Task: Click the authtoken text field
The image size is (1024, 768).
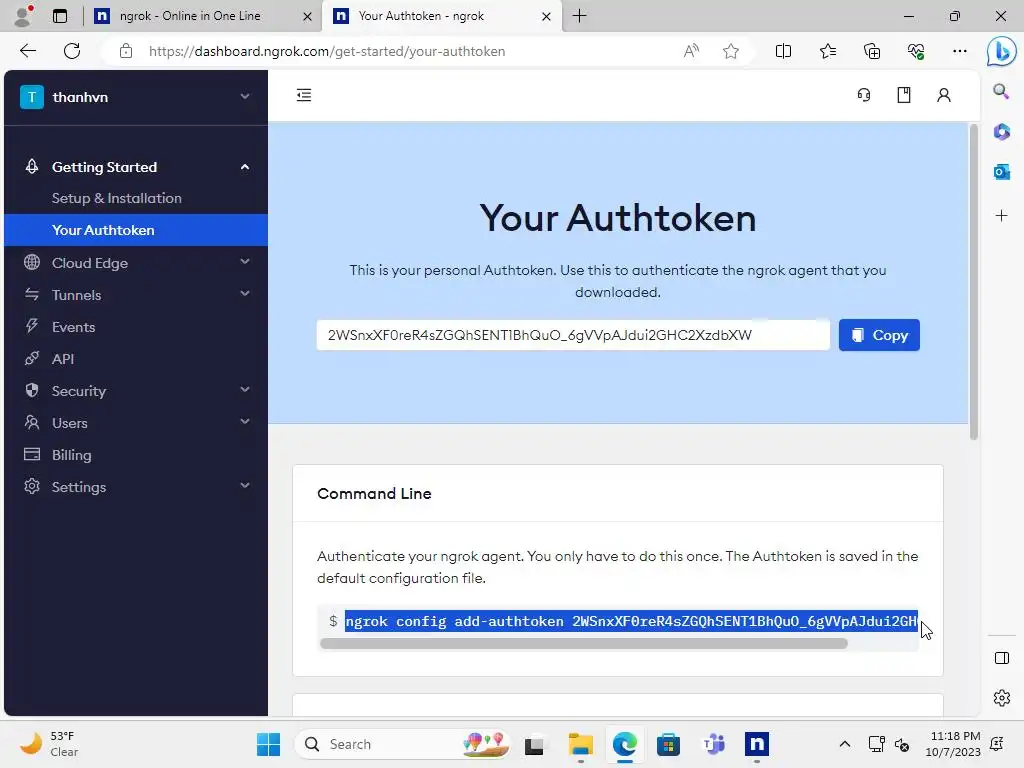Action: [573, 335]
